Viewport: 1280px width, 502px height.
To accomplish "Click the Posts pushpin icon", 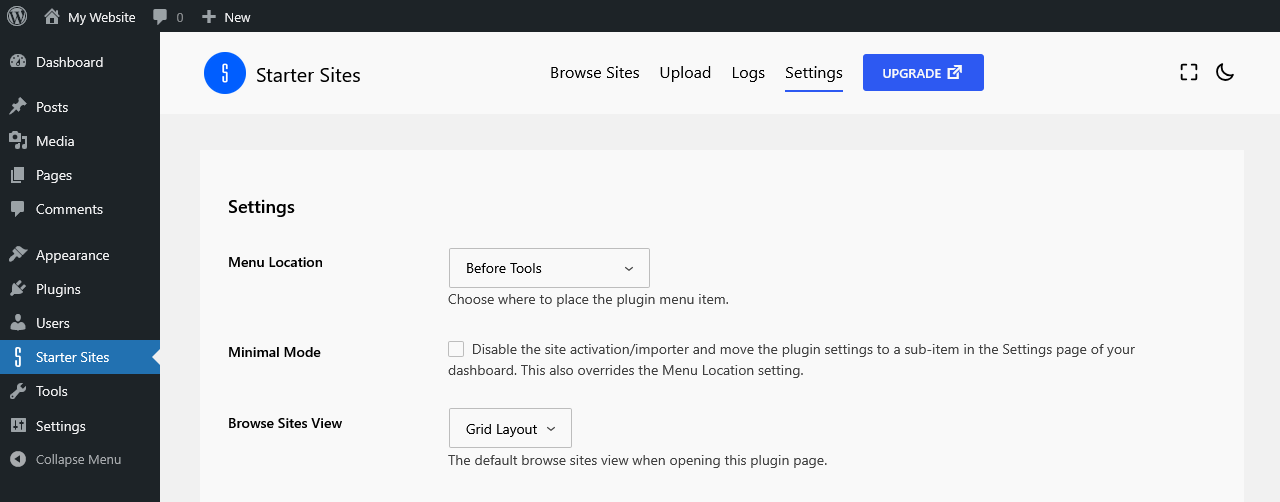I will click(x=18, y=107).
